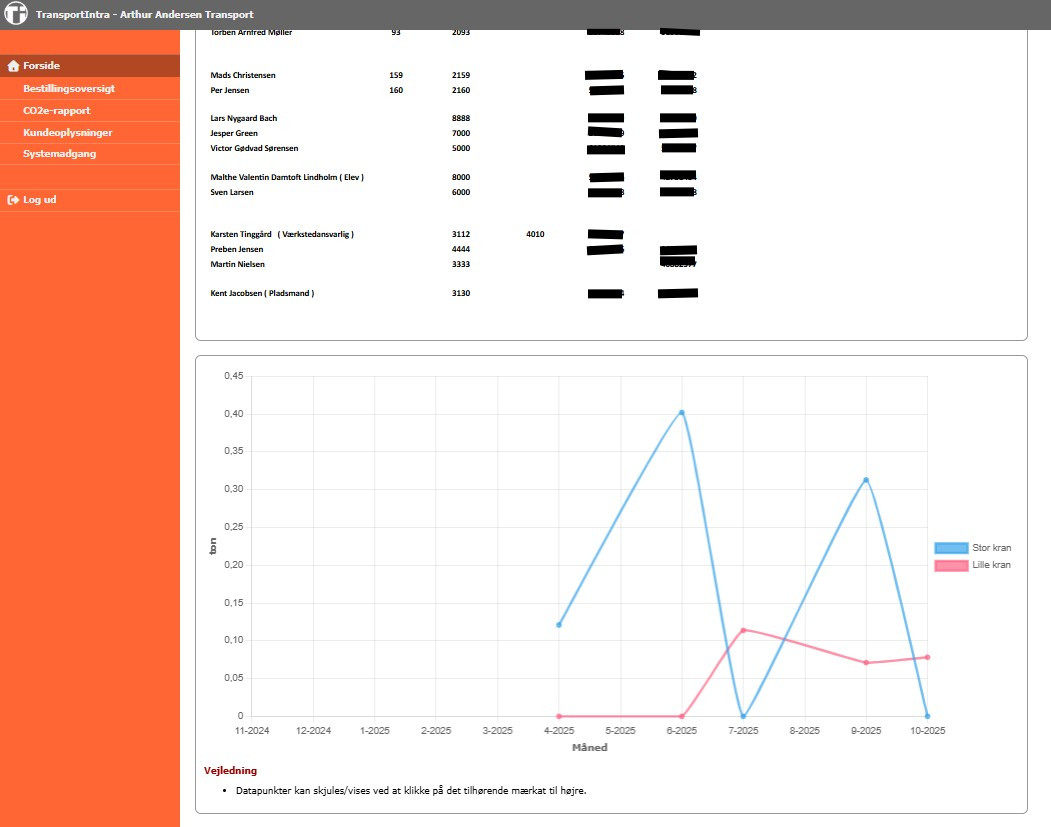The height and width of the screenshot is (827, 1051).
Task: Click the Karsten Tinggård staff row
Action: pos(282,234)
